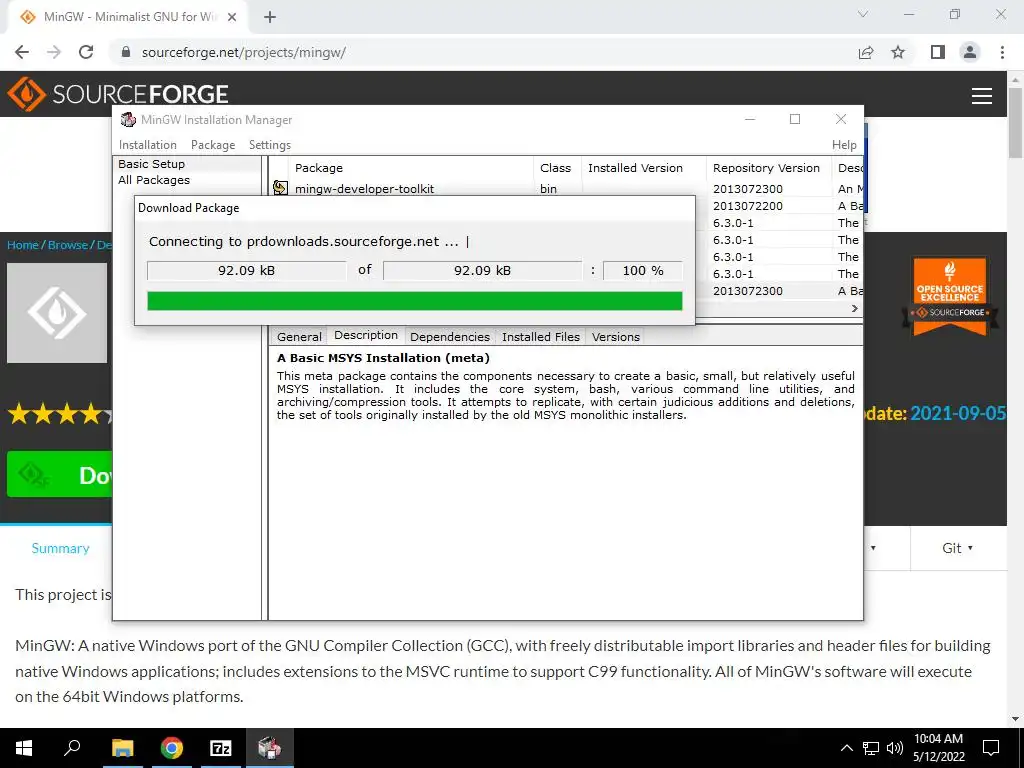Screen dimensions: 1024x768
Task: Open the Help menu
Action: click(844, 145)
